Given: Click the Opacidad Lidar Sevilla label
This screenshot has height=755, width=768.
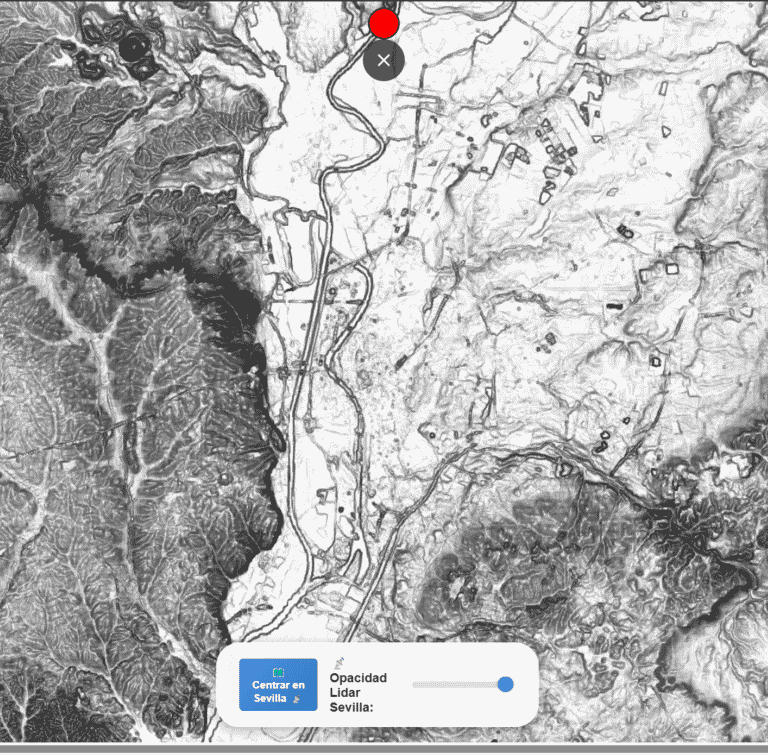Looking at the screenshot, I should click(x=358, y=692).
